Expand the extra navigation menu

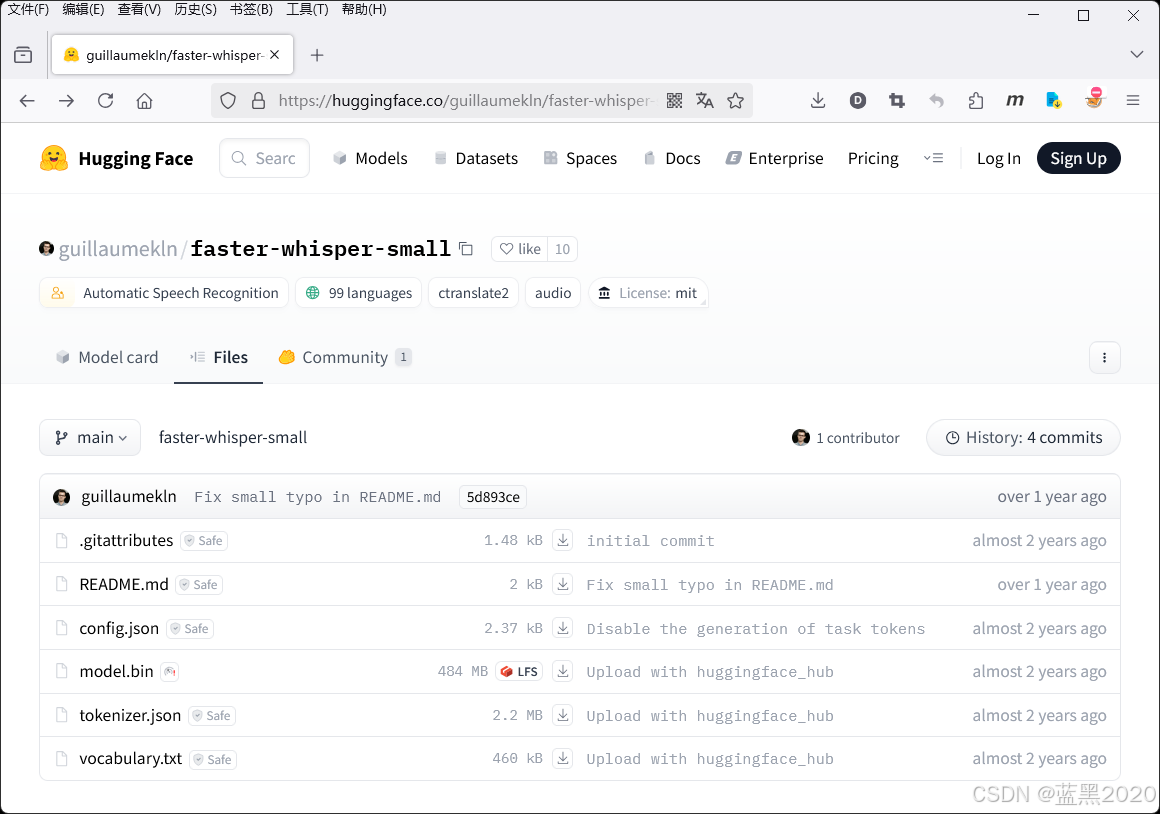pos(933,158)
